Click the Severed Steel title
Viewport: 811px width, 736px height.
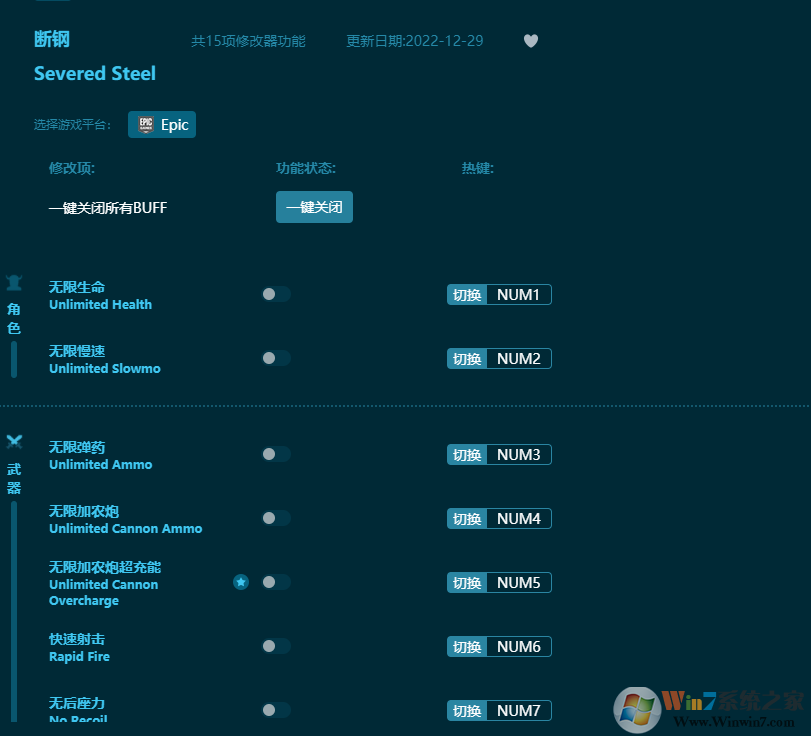[x=95, y=73]
